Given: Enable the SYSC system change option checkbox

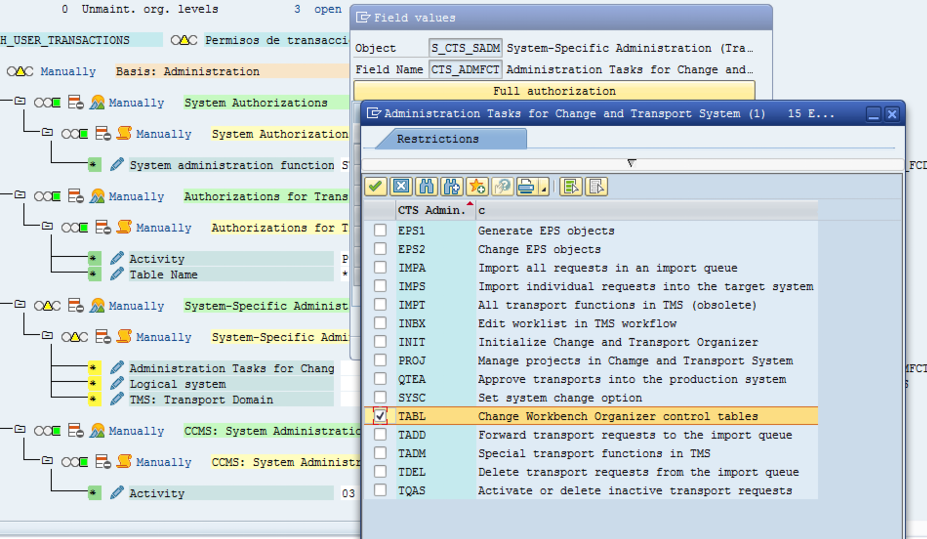Looking at the screenshot, I should pyautogui.click(x=380, y=397).
